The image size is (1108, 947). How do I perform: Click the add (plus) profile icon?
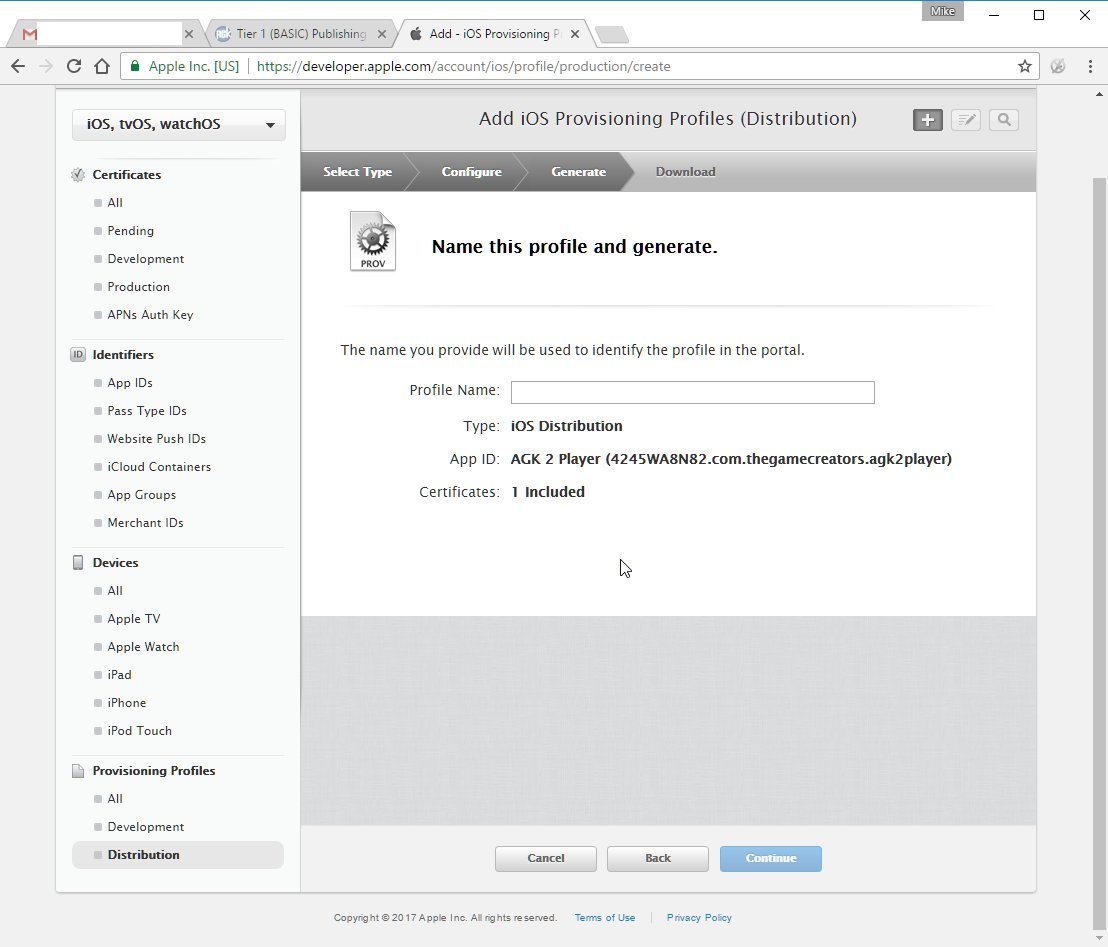pyautogui.click(x=927, y=120)
